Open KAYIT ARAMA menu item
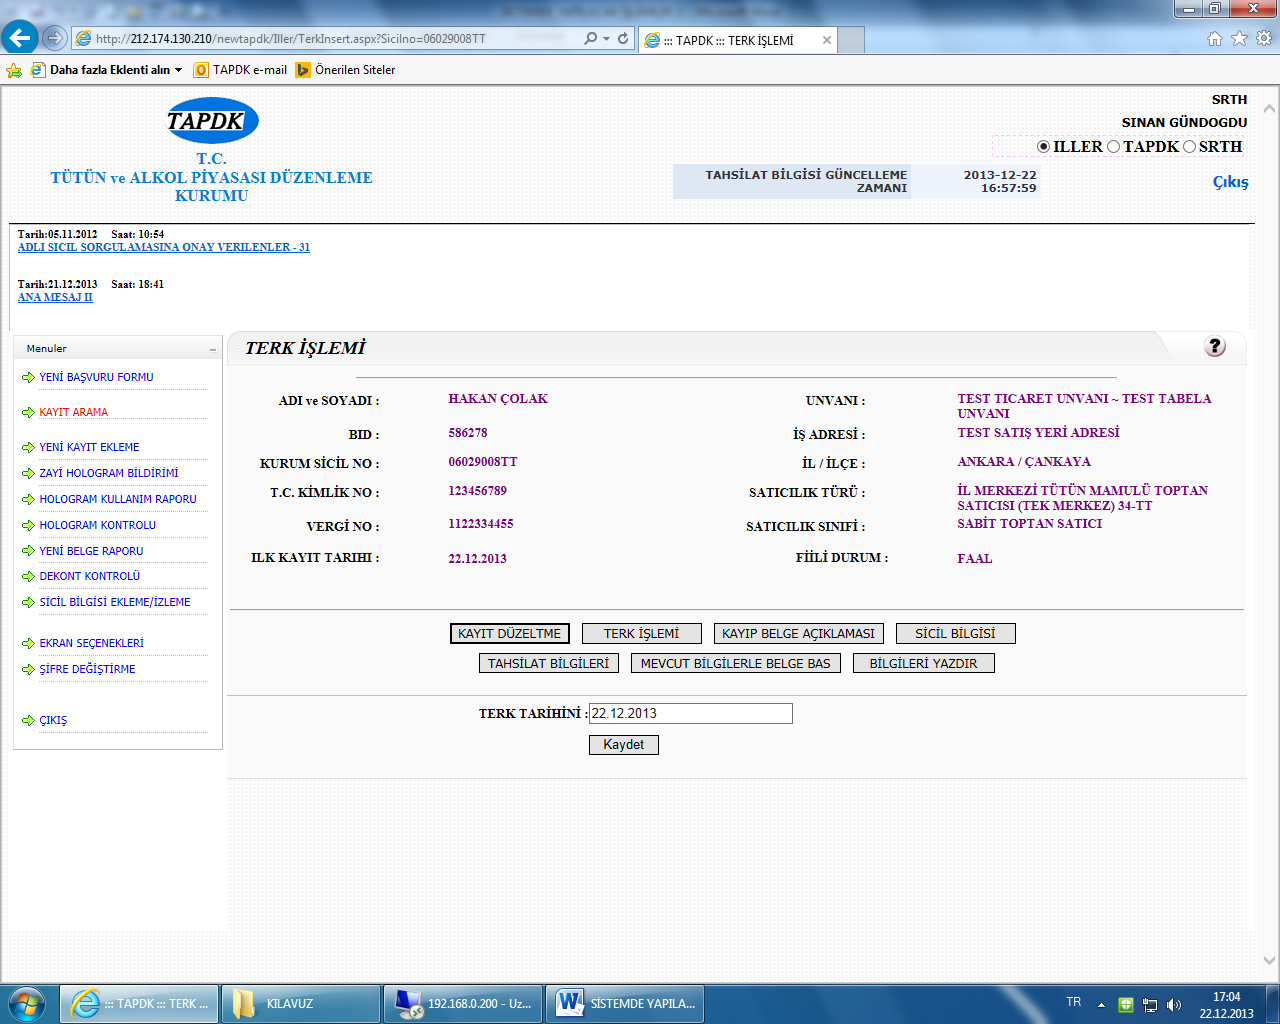The height and width of the screenshot is (1024, 1280). point(73,412)
